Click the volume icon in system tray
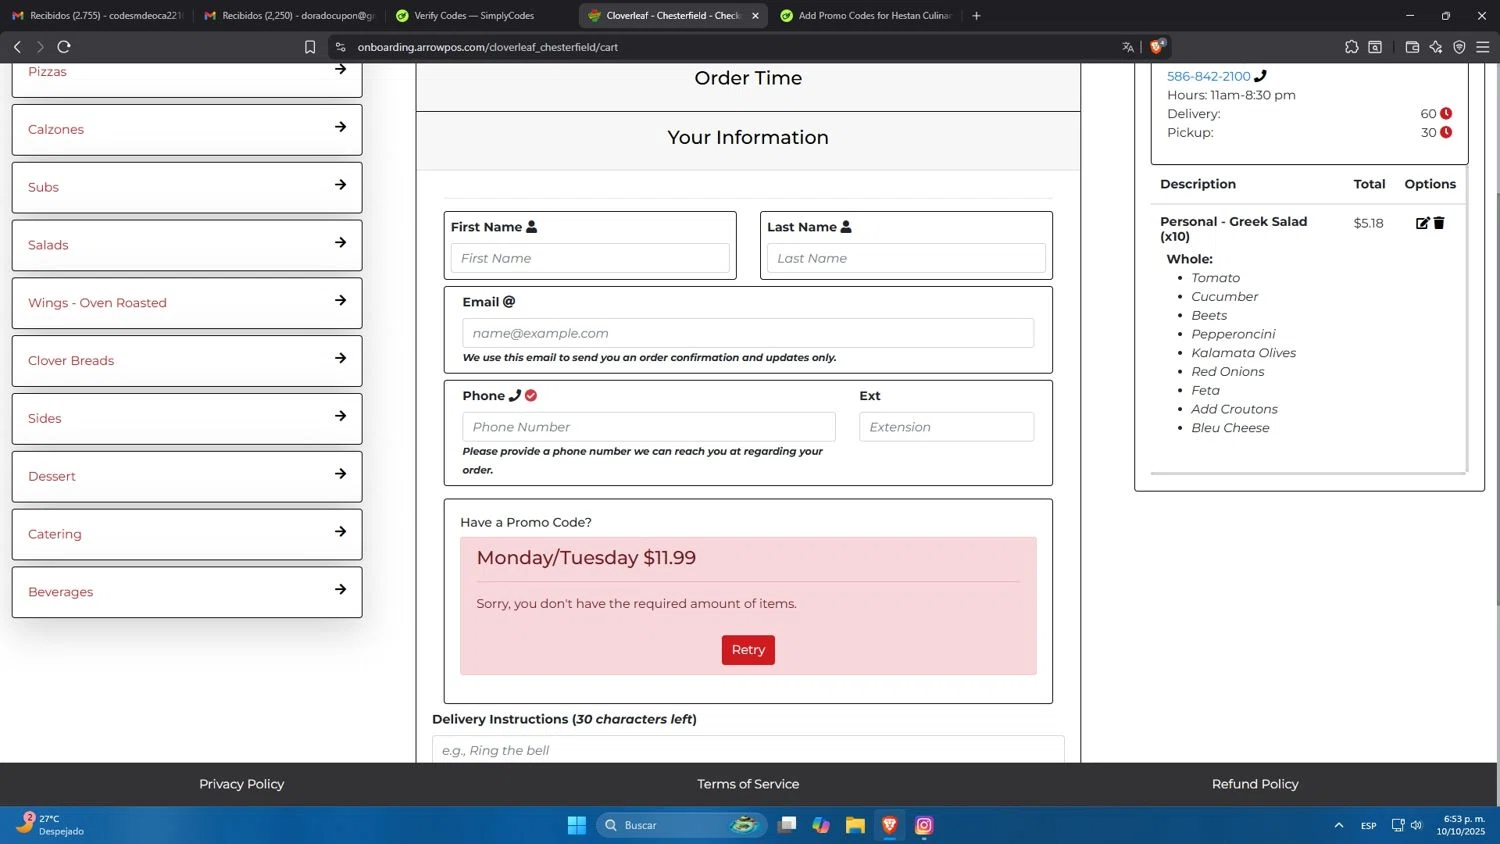Viewport: 1500px width, 844px height. (x=1416, y=825)
